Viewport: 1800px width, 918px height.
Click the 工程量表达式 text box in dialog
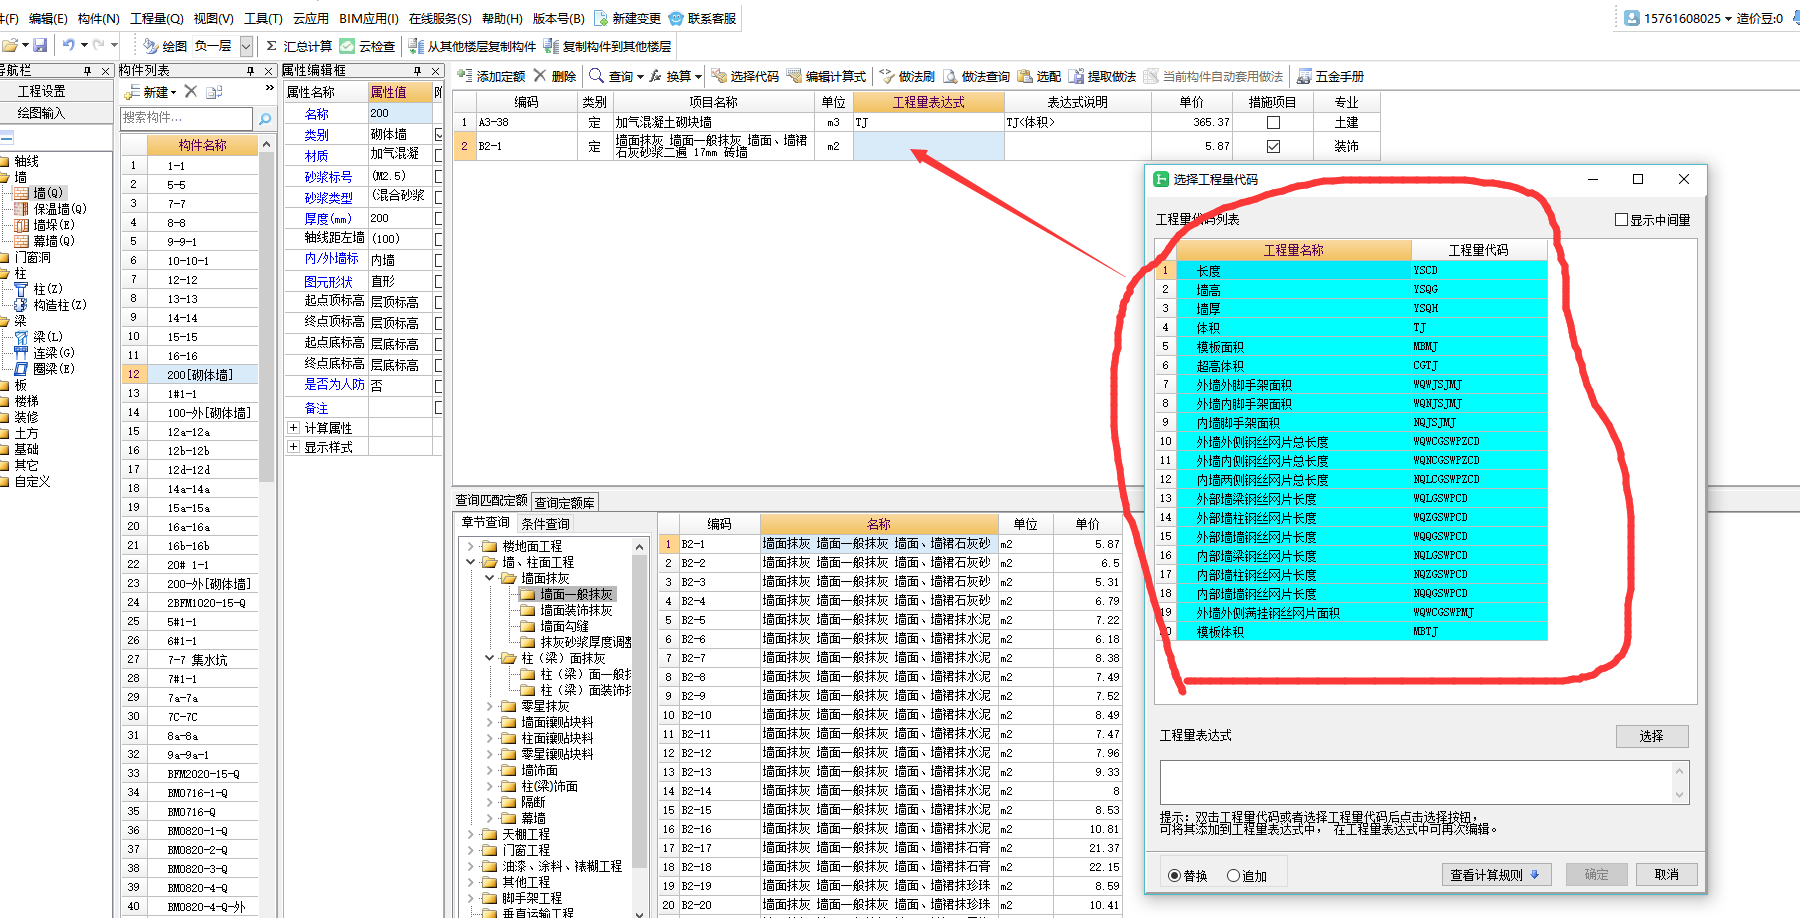point(1416,782)
